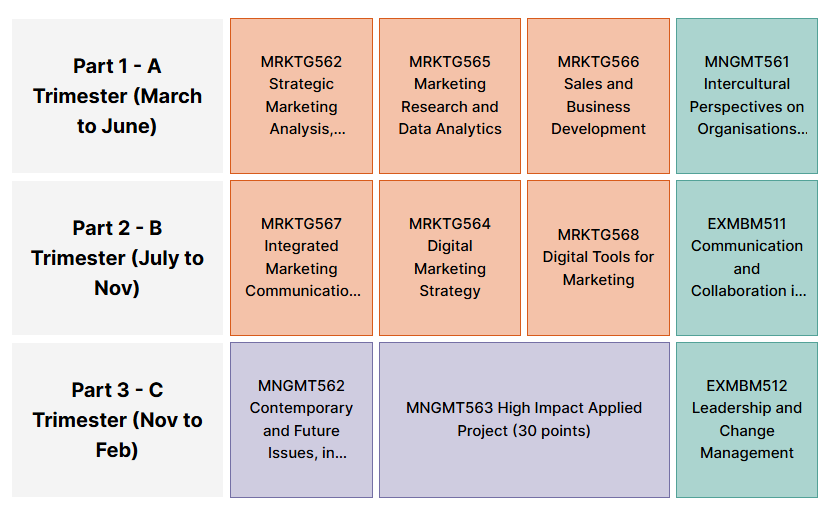Open MRKTG567 Integrated Marketing Communications cell
839x508 pixels.
301,257
